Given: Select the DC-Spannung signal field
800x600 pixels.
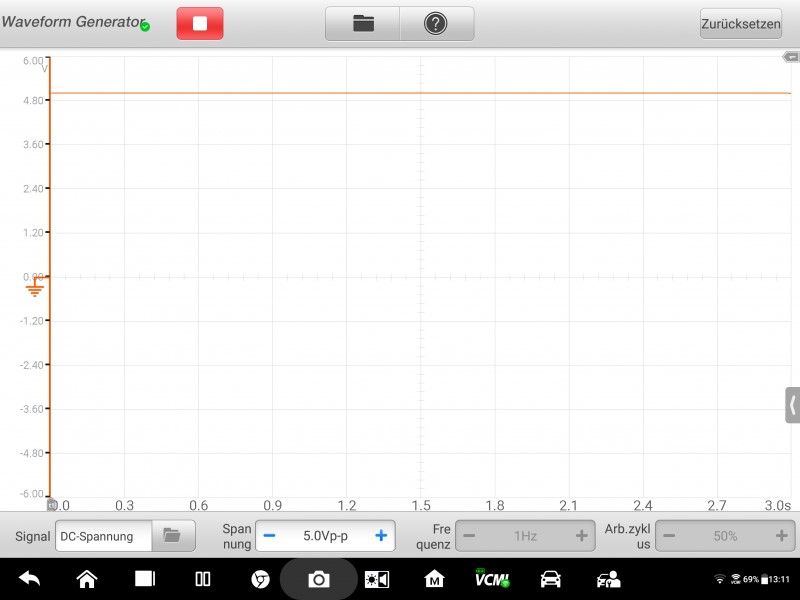Looking at the screenshot, I should click(x=104, y=536).
